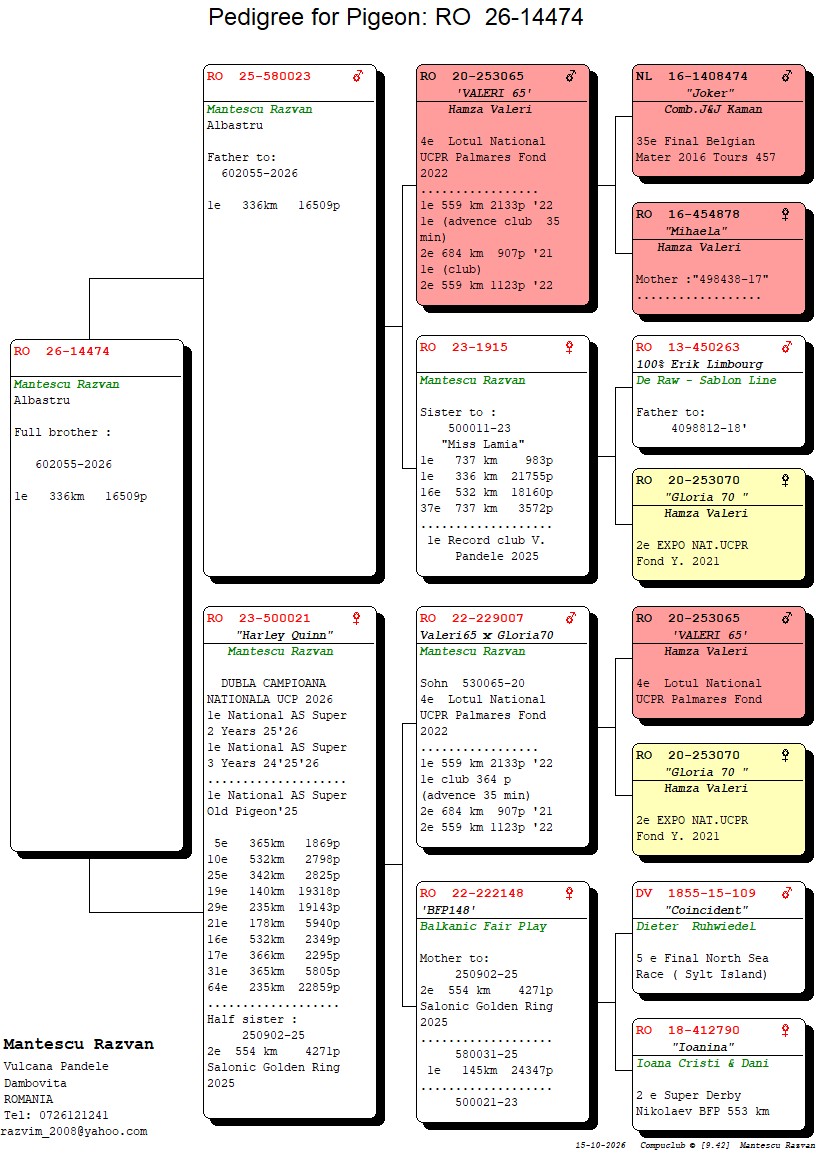
Task: Click the male symbol on card RO 22-229007
Action: [571, 618]
